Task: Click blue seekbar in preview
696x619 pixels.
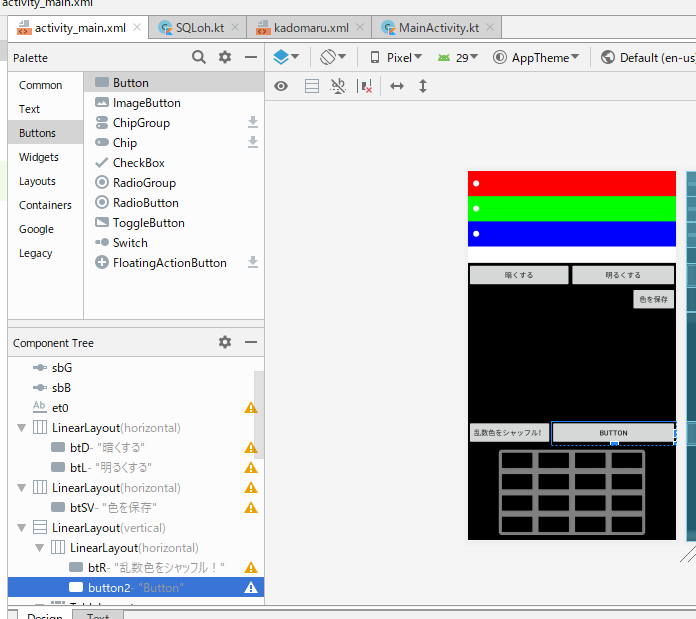Action: click(572, 233)
